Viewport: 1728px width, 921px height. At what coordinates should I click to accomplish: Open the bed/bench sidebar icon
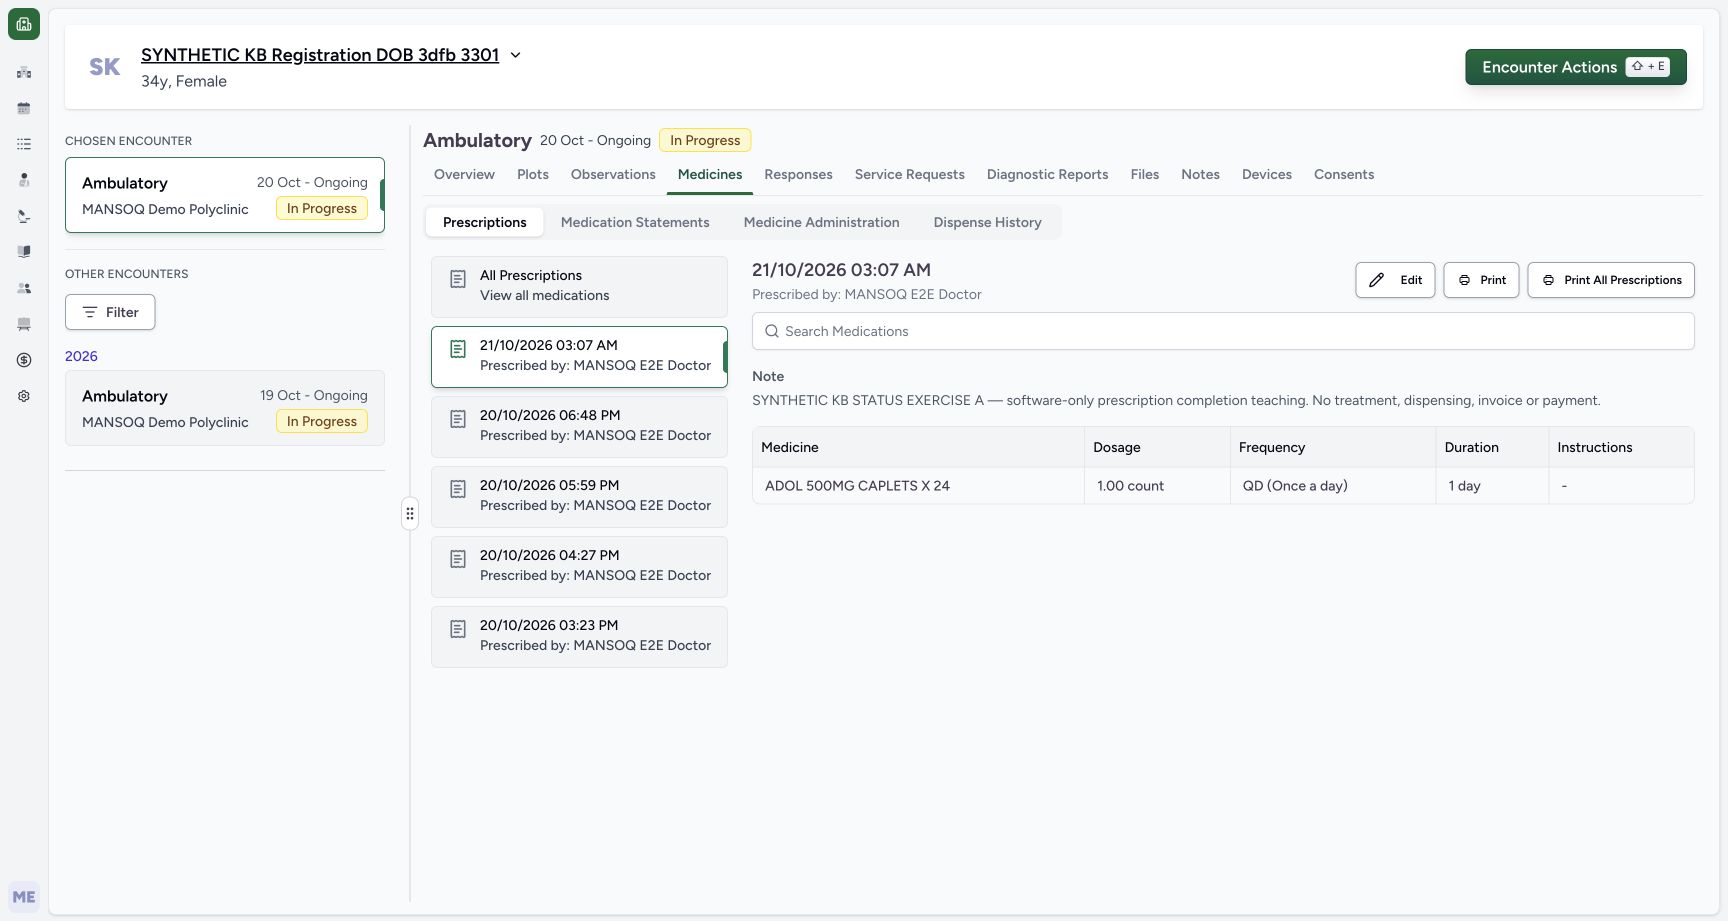pyautogui.click(x=24, y=324)
